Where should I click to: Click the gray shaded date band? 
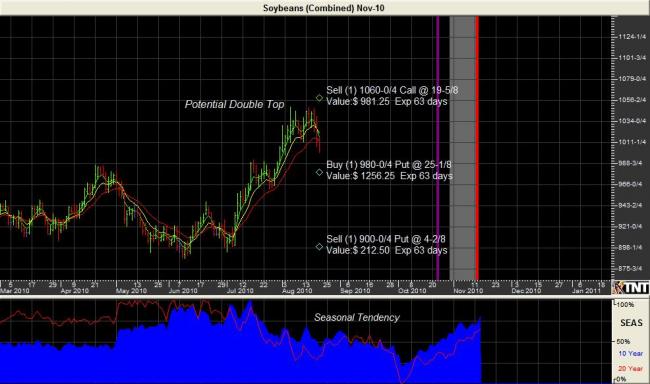coord(462,148)
